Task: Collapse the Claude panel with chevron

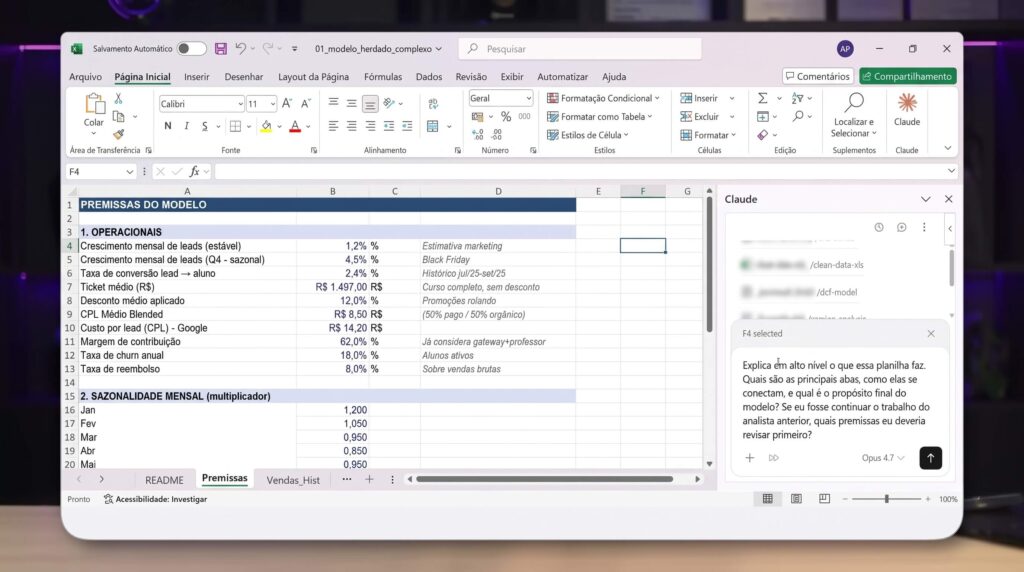Action: [x=925, y=199]
